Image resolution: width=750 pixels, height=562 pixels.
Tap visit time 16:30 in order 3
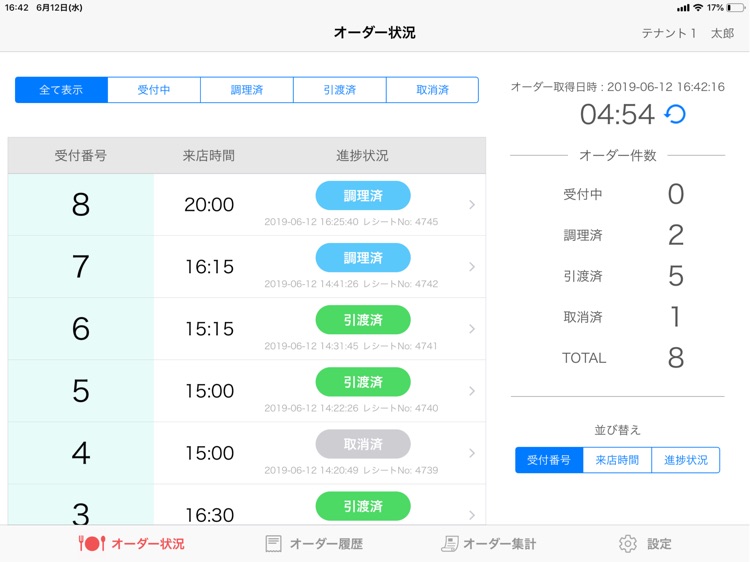(209, 515)
